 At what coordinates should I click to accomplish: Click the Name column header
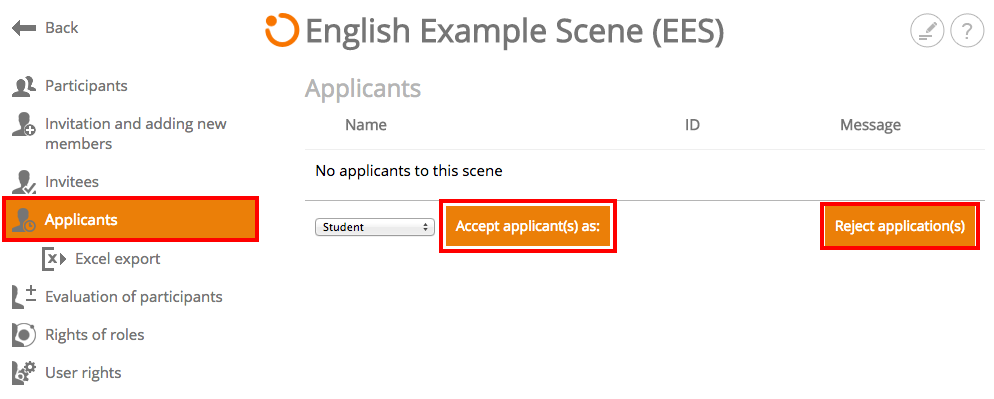tap(366, 125)
